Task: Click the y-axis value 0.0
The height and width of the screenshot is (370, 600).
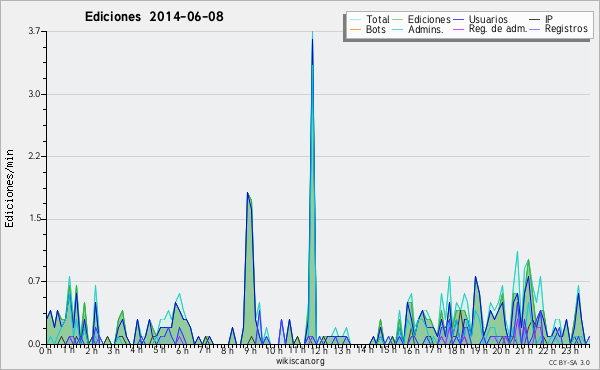Action: [x=34, y=344]
